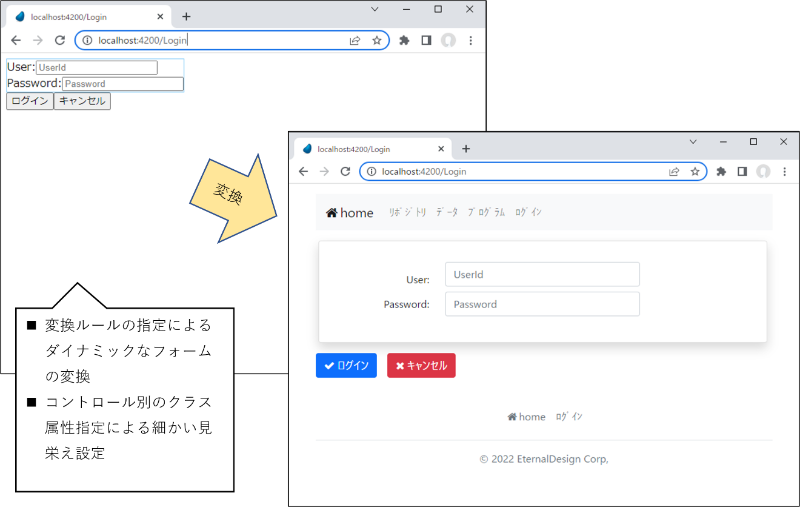Open the three-dot Chrome menu in the back window
This screenshot has height=507, width=800.
pos(470,41)
